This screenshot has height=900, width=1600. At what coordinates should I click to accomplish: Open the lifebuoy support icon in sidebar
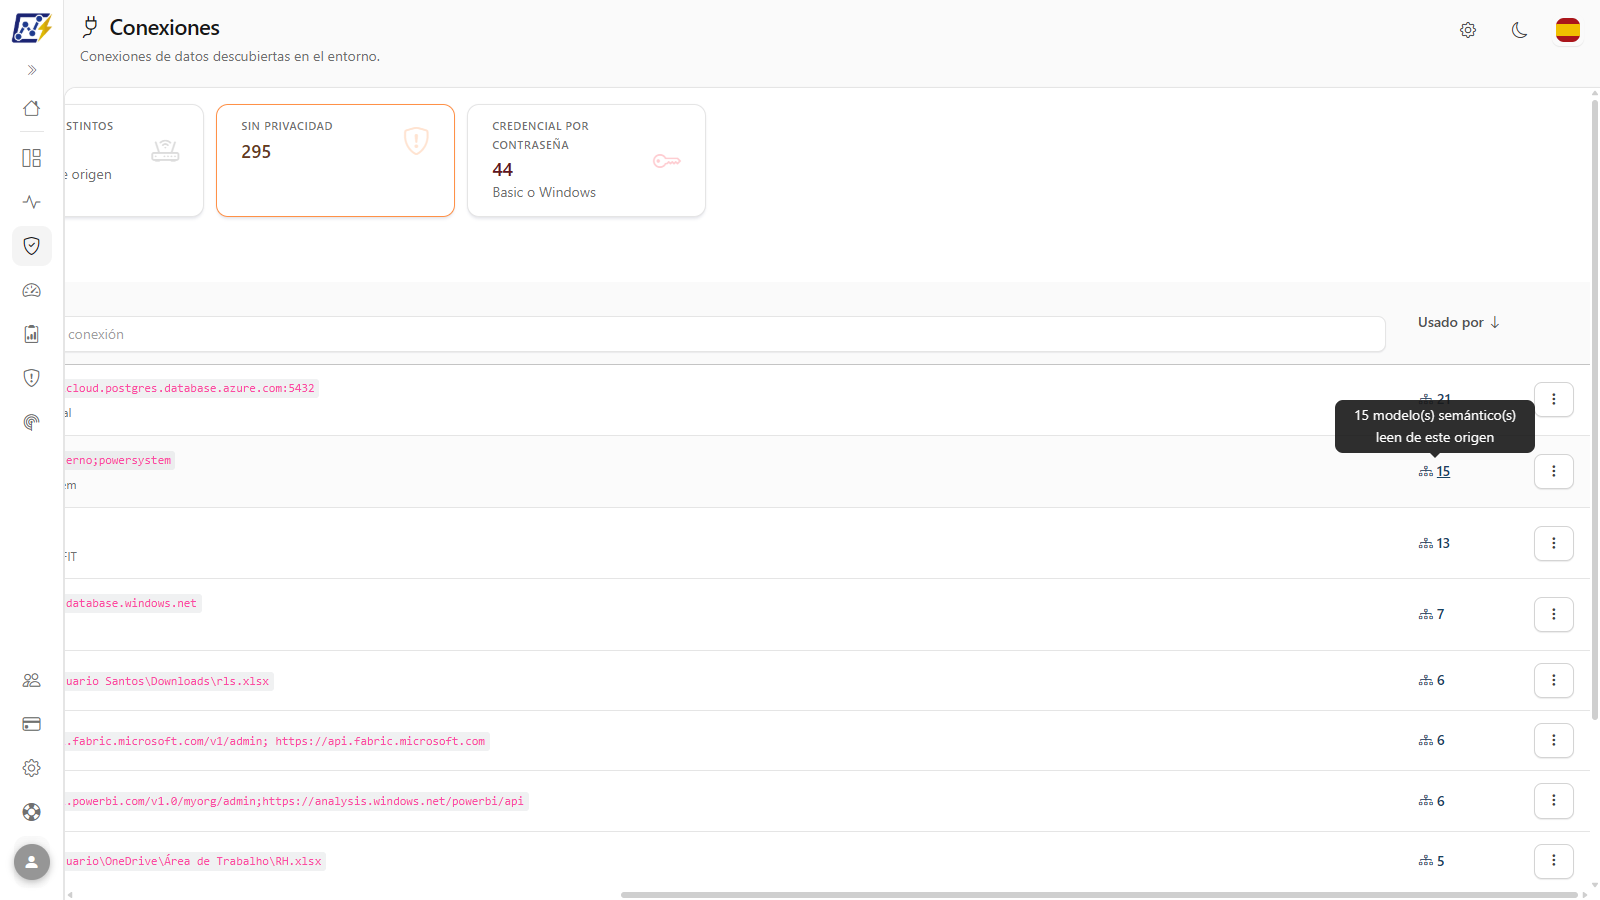(32, 812)
